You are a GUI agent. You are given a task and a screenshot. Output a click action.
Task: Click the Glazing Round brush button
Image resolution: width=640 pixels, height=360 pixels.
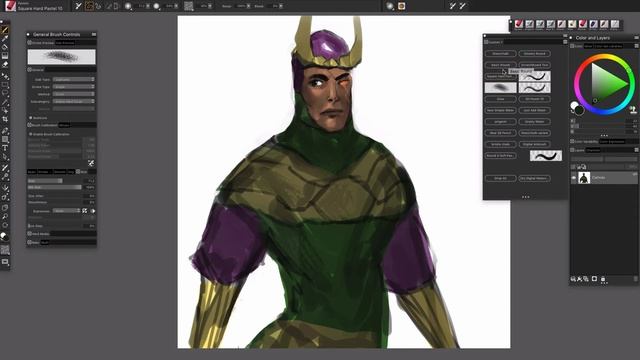click(534, 53)
